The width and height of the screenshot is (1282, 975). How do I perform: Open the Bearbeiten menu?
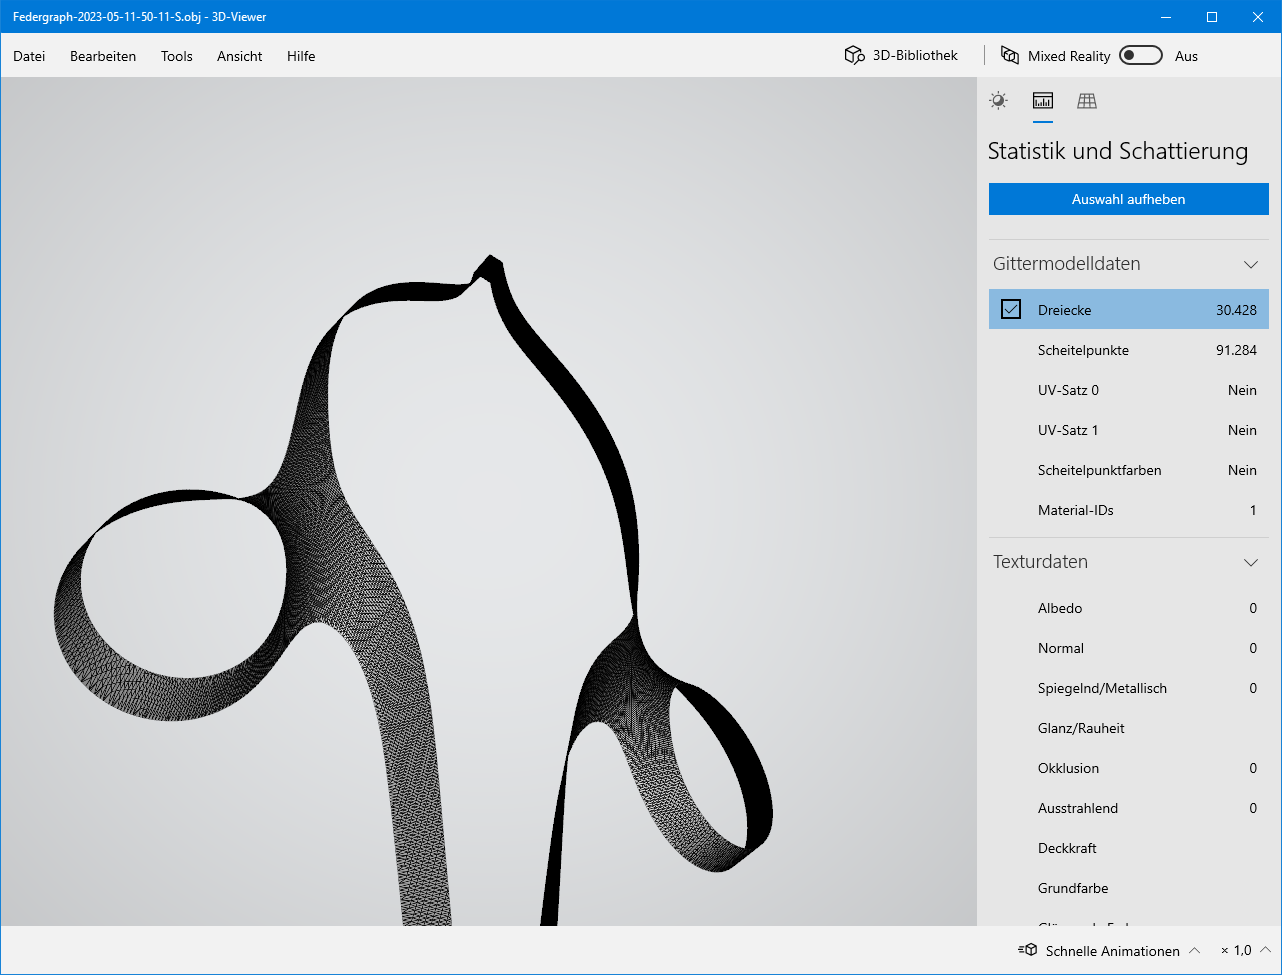coord(103,56)
